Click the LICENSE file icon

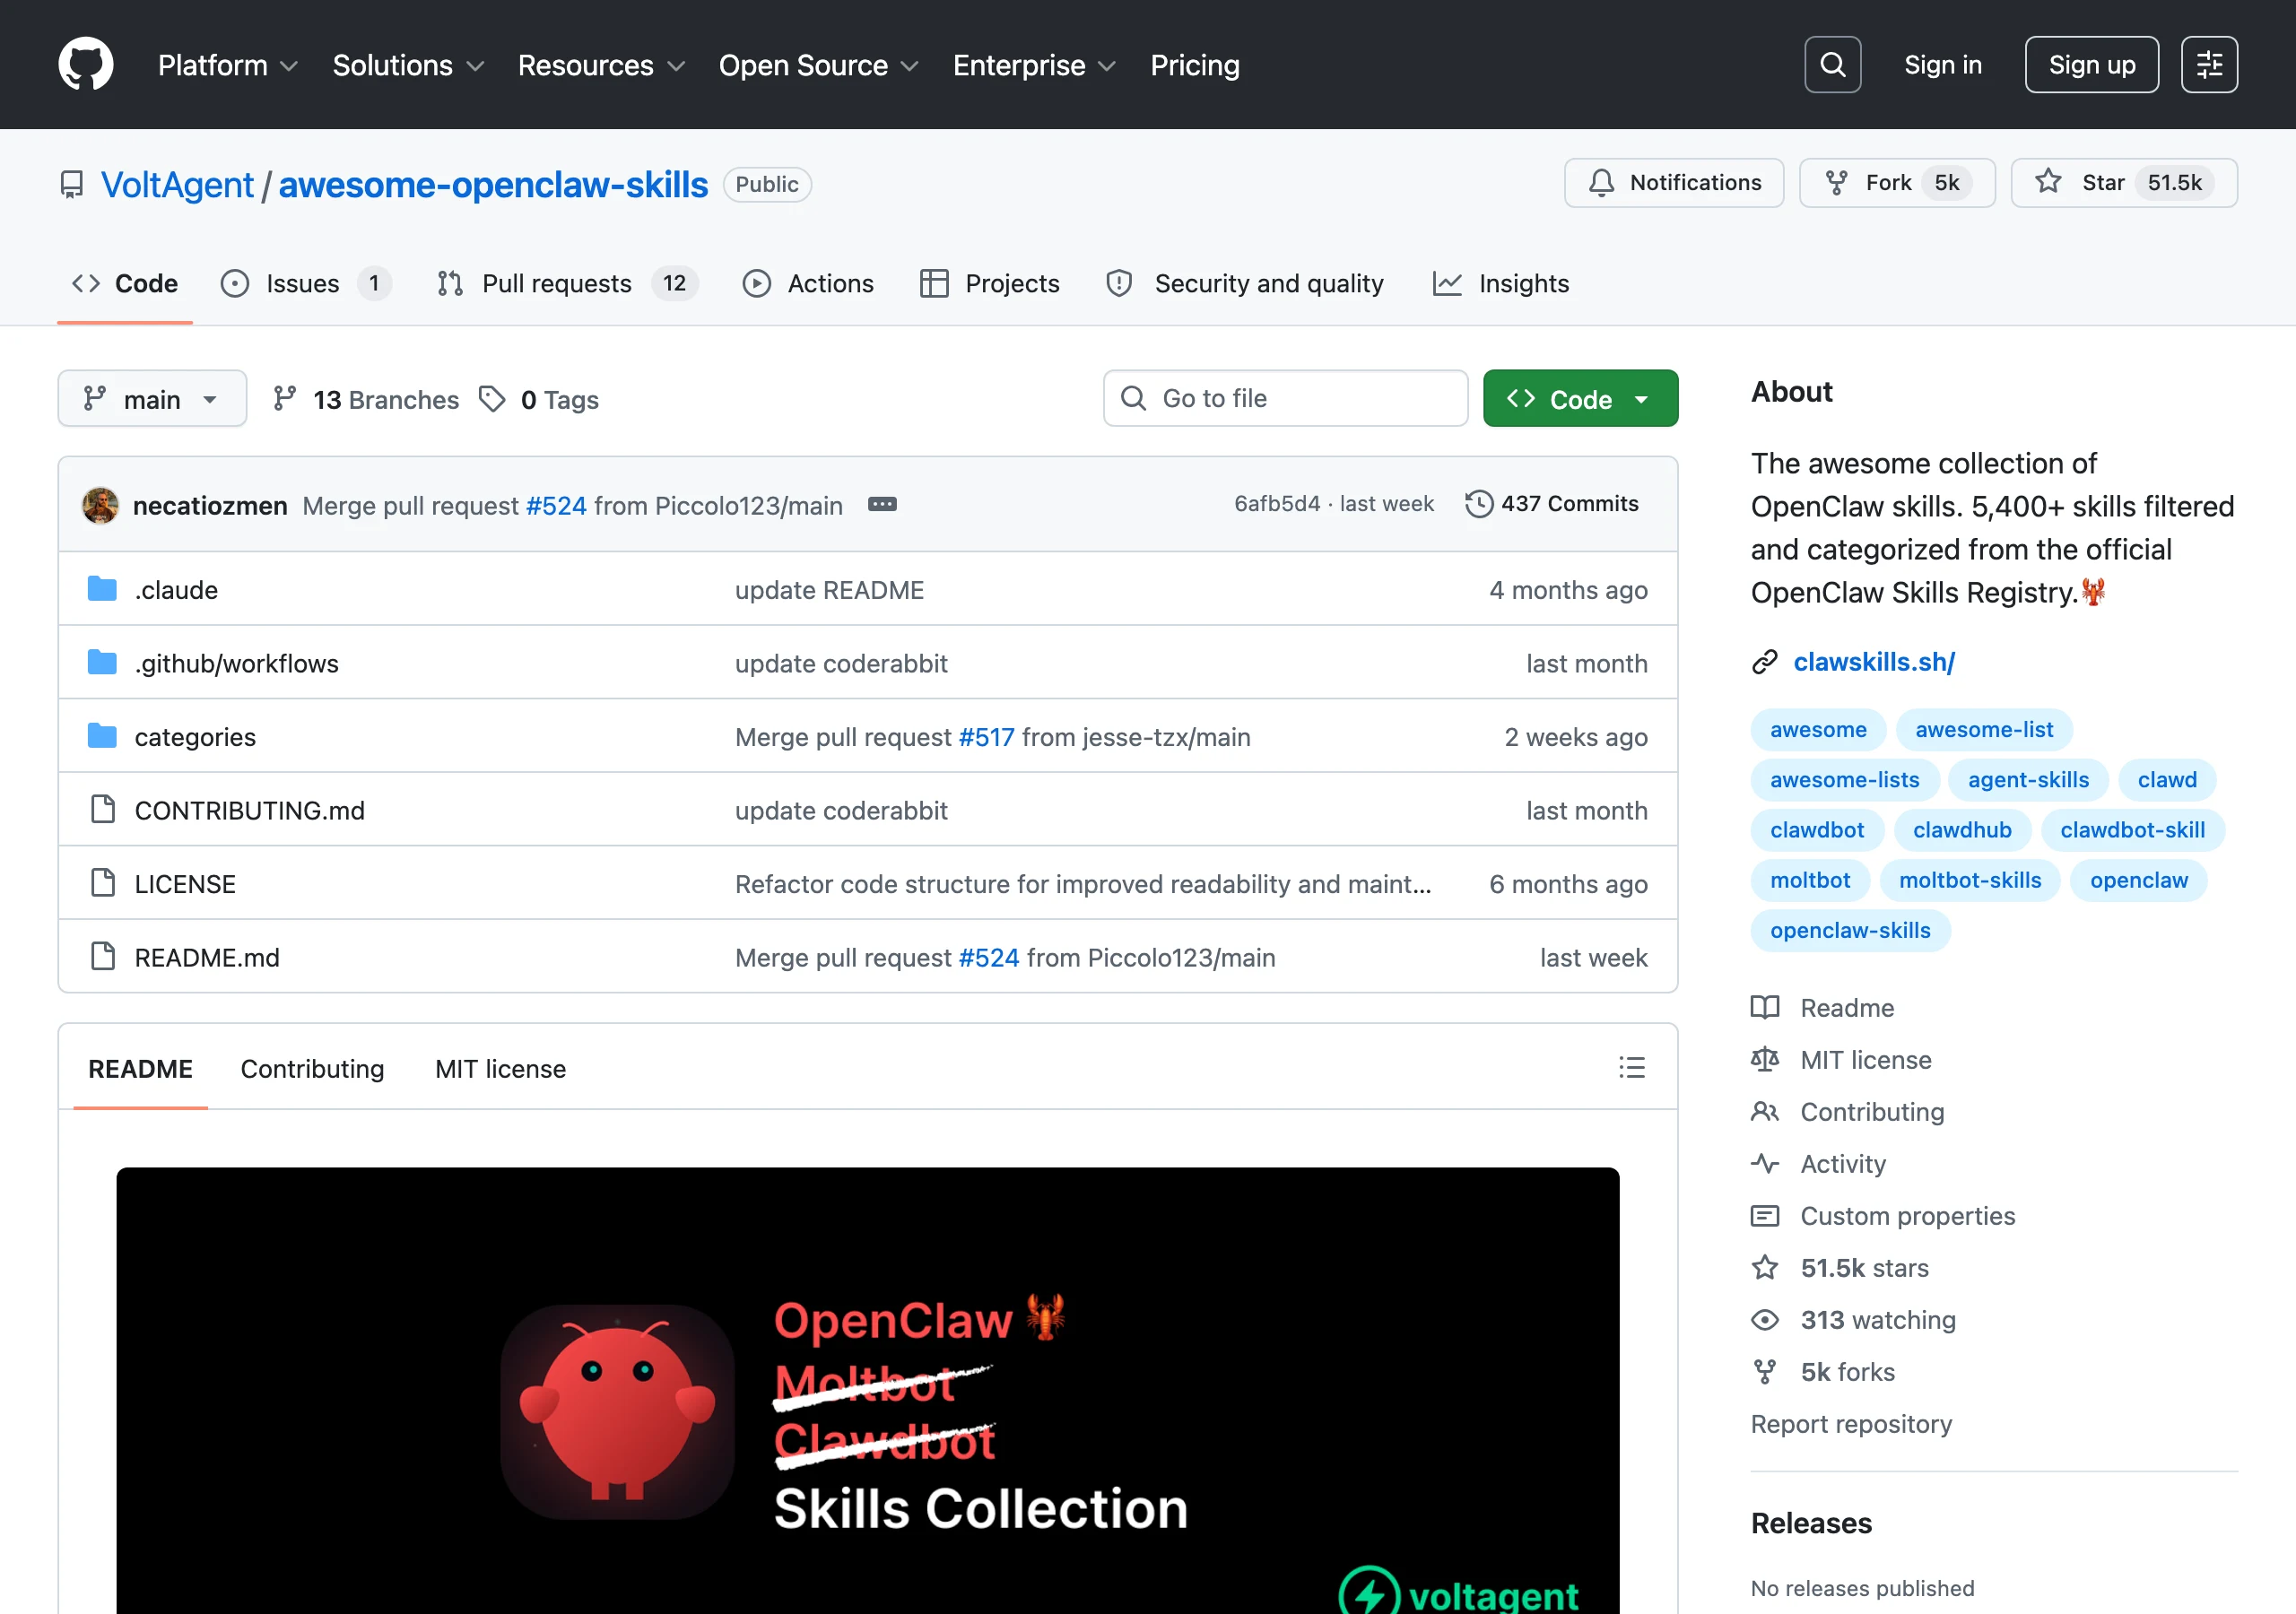click(102, 883)
